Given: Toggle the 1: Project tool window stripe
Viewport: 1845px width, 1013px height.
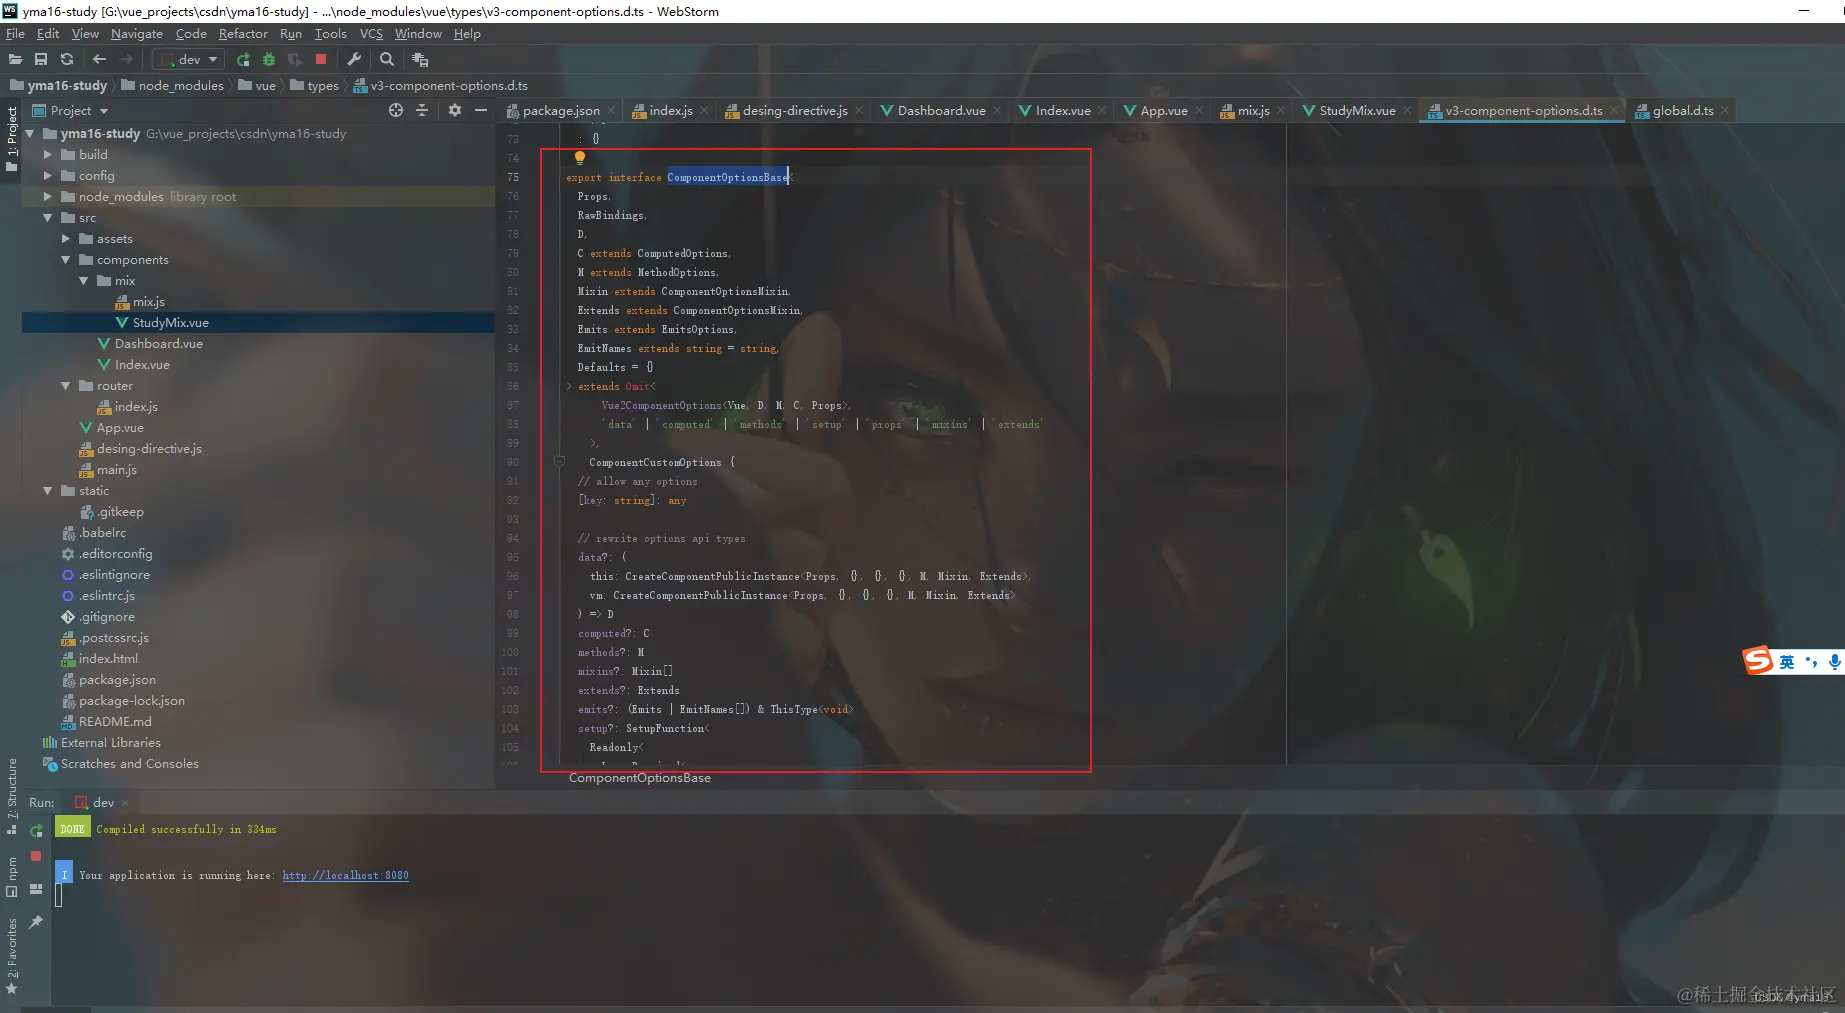Looking at the screenshot, I should [11, 139].
